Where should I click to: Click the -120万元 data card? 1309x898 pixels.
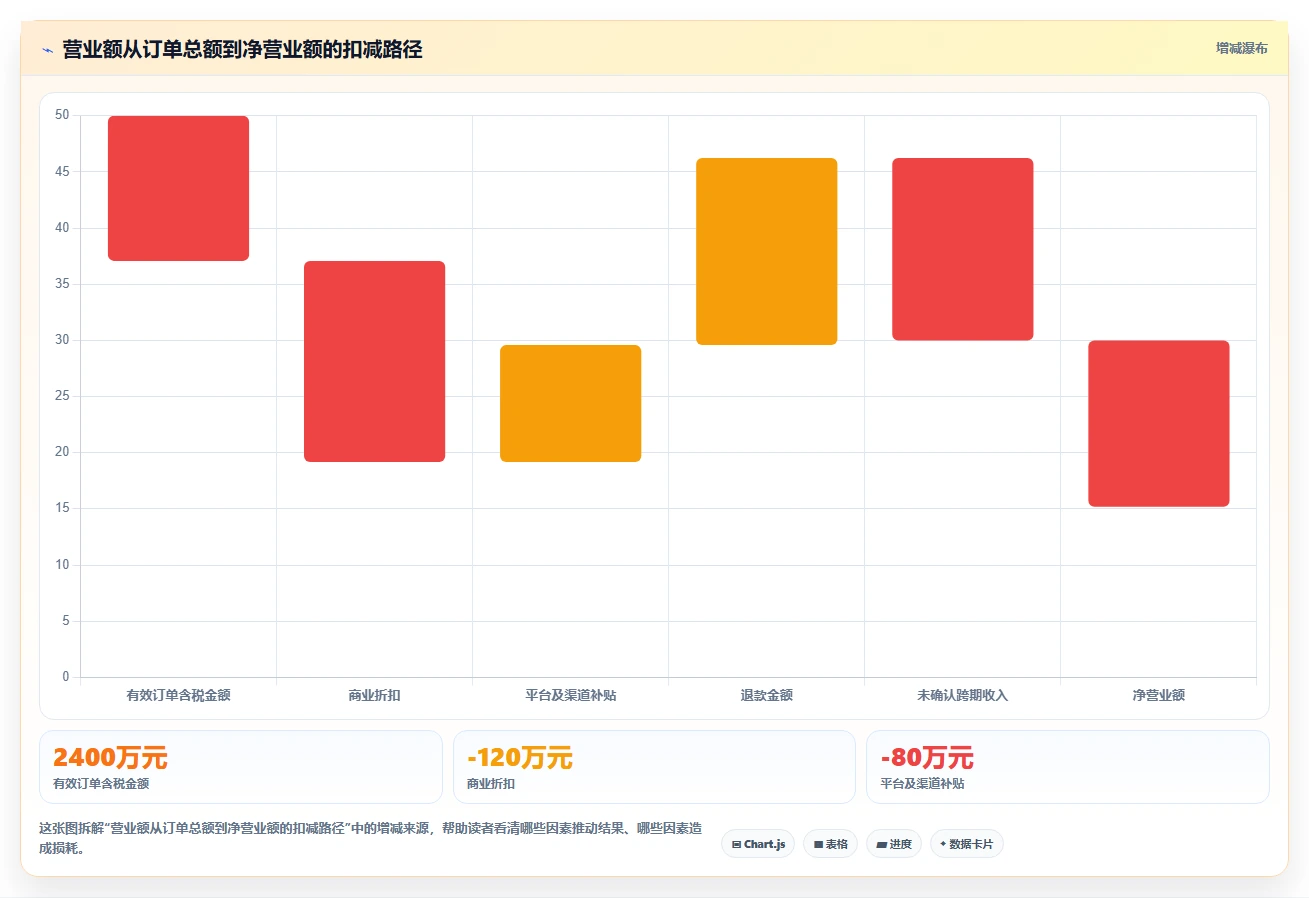point(654,767)
